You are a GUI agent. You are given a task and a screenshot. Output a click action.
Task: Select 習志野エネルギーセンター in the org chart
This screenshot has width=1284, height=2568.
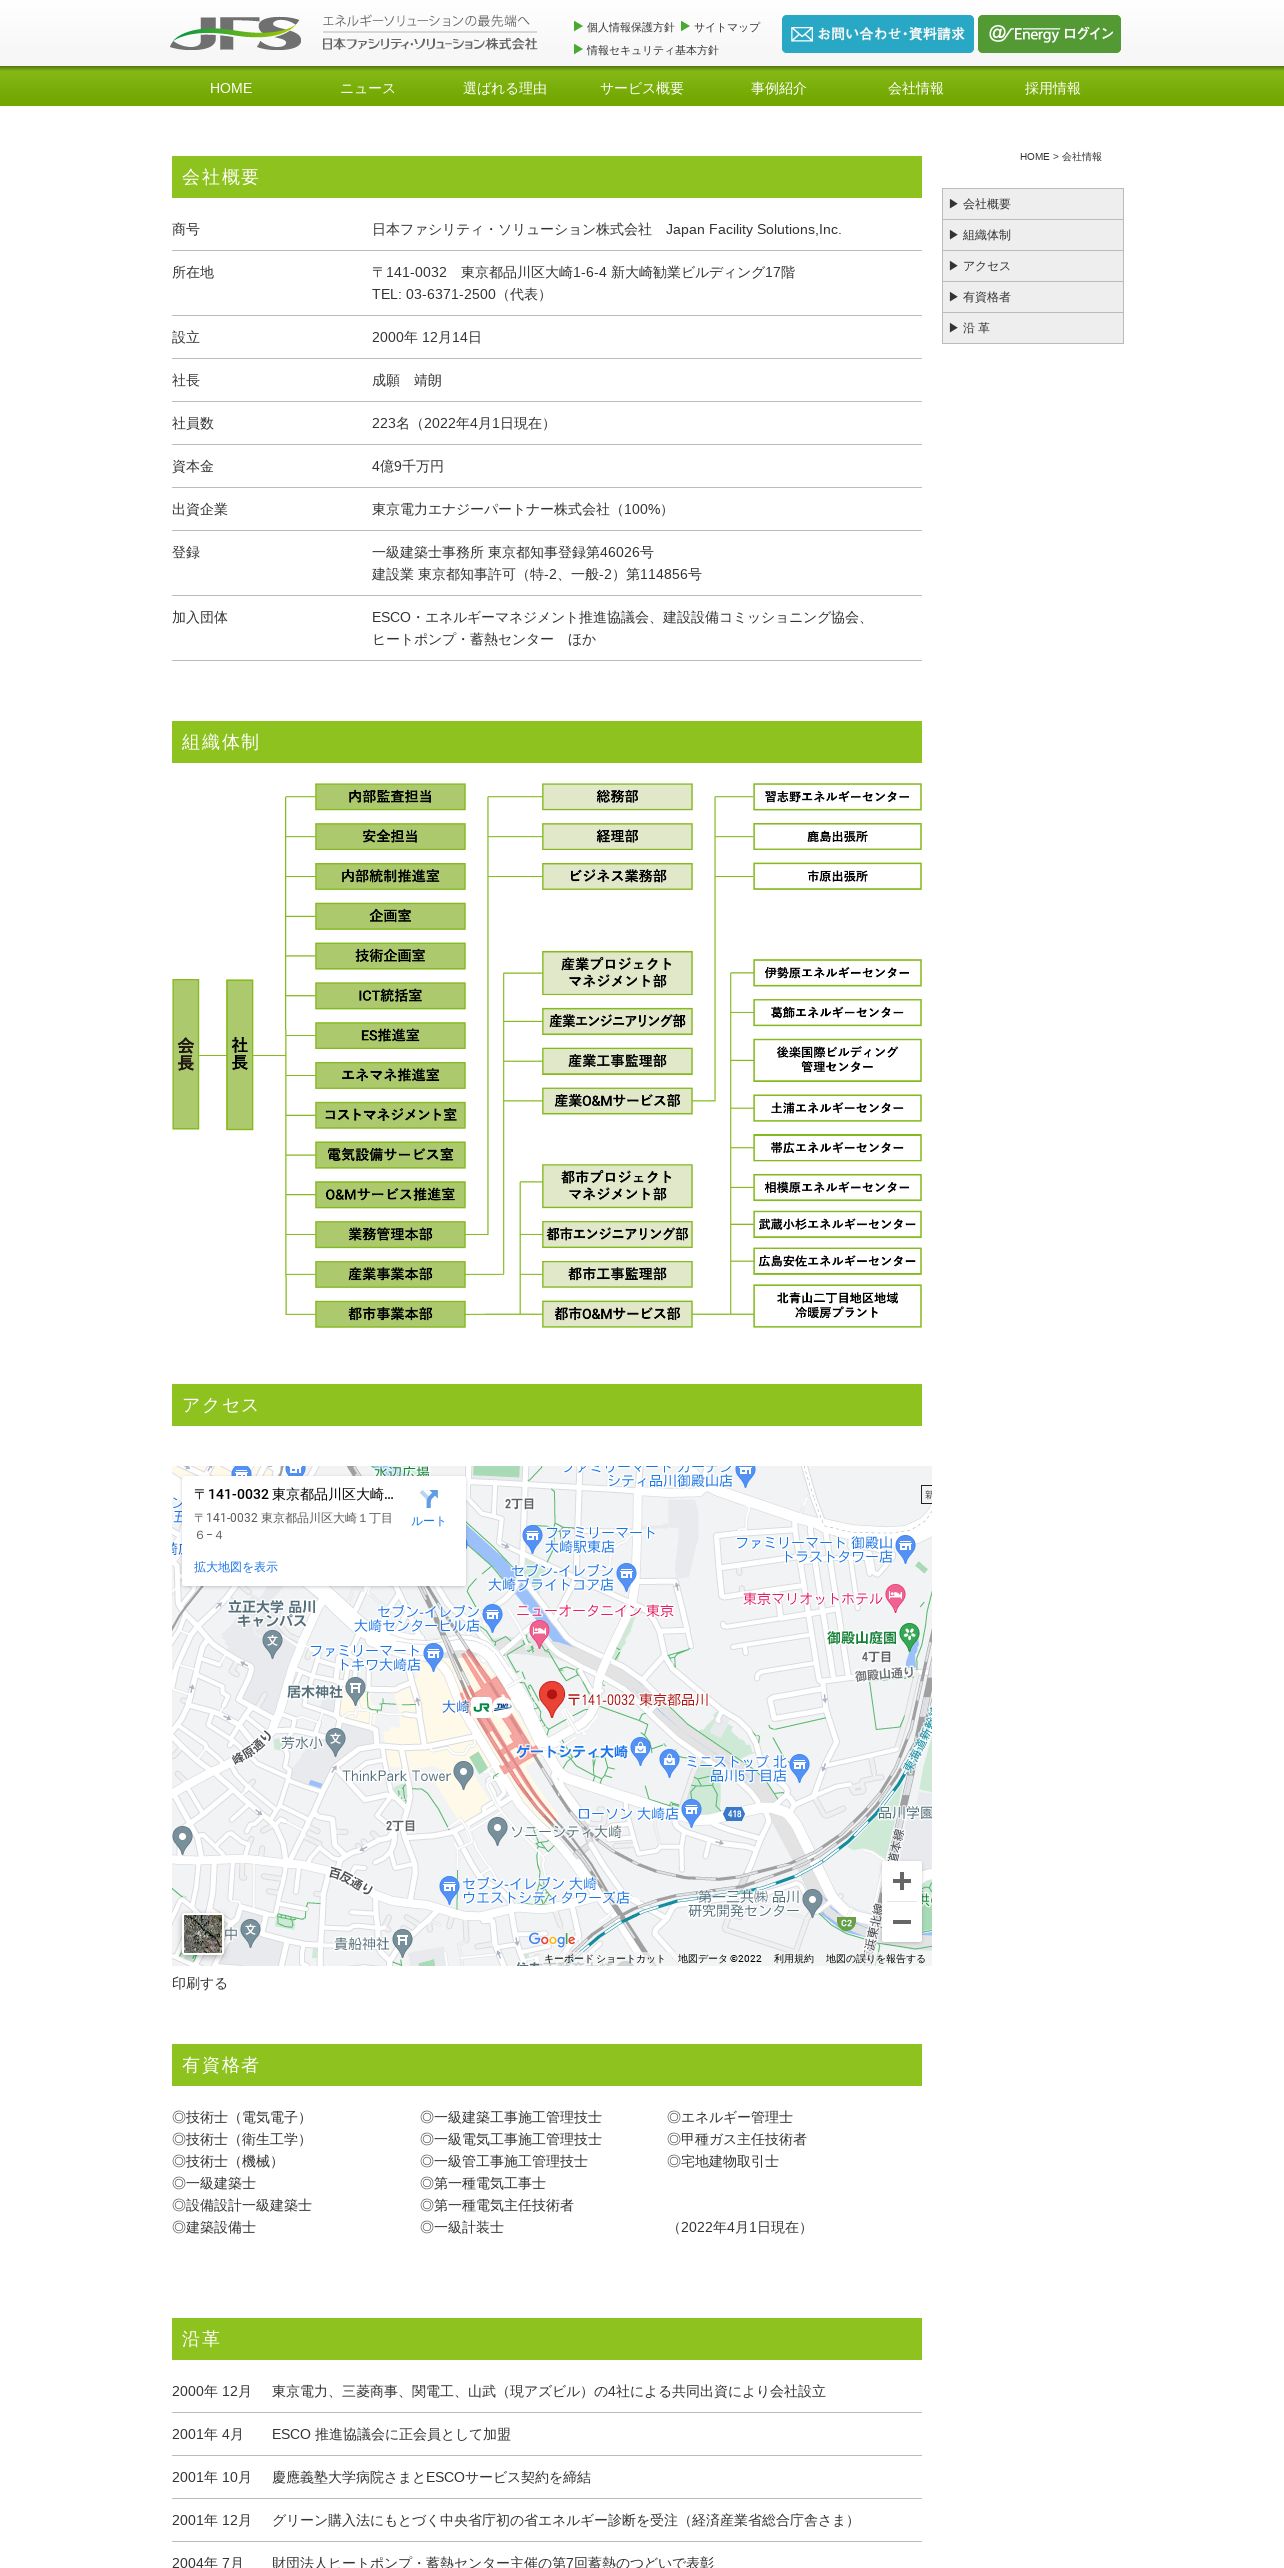pos(837,797)
